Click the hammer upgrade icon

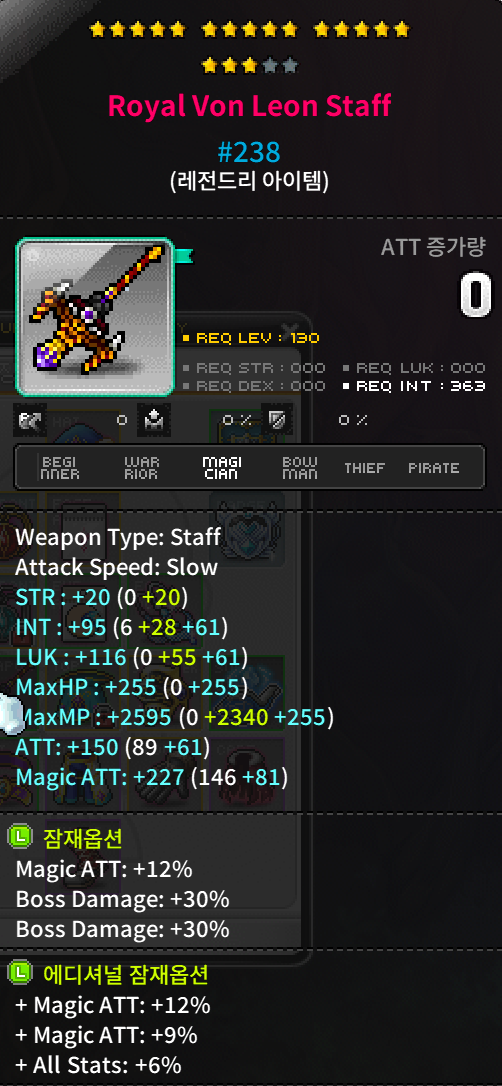coord(30,420)
